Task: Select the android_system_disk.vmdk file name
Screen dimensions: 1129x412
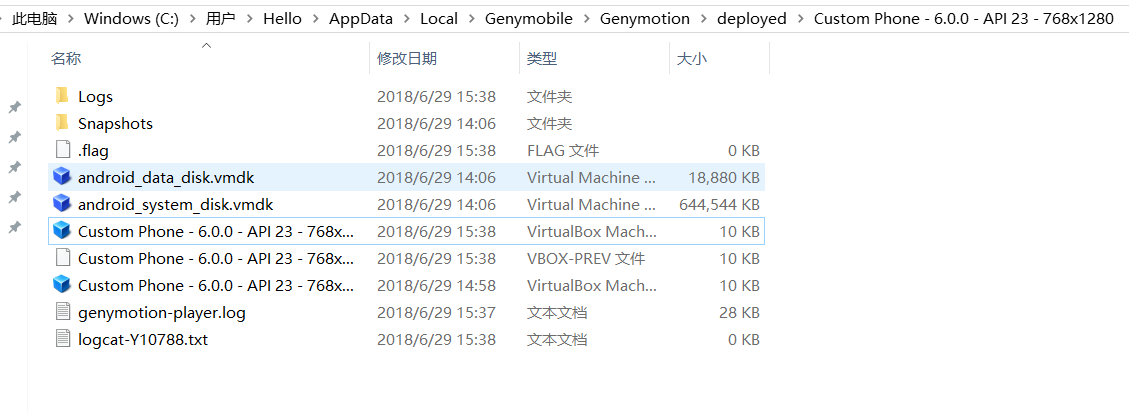Action: [x=176, y=205]
